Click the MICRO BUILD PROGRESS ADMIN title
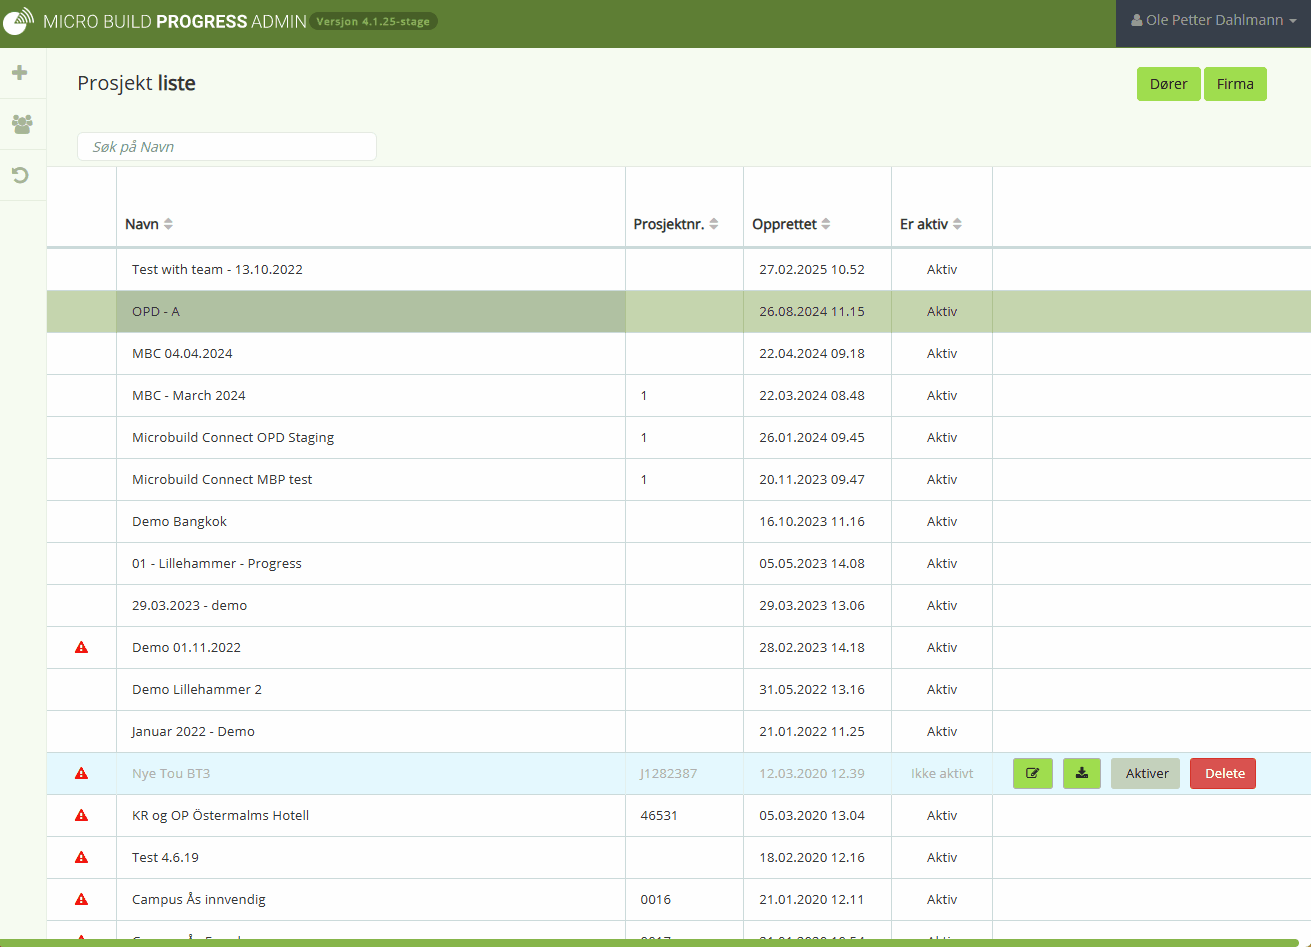Screen dimensions: 1311x947 coord(175,21)
